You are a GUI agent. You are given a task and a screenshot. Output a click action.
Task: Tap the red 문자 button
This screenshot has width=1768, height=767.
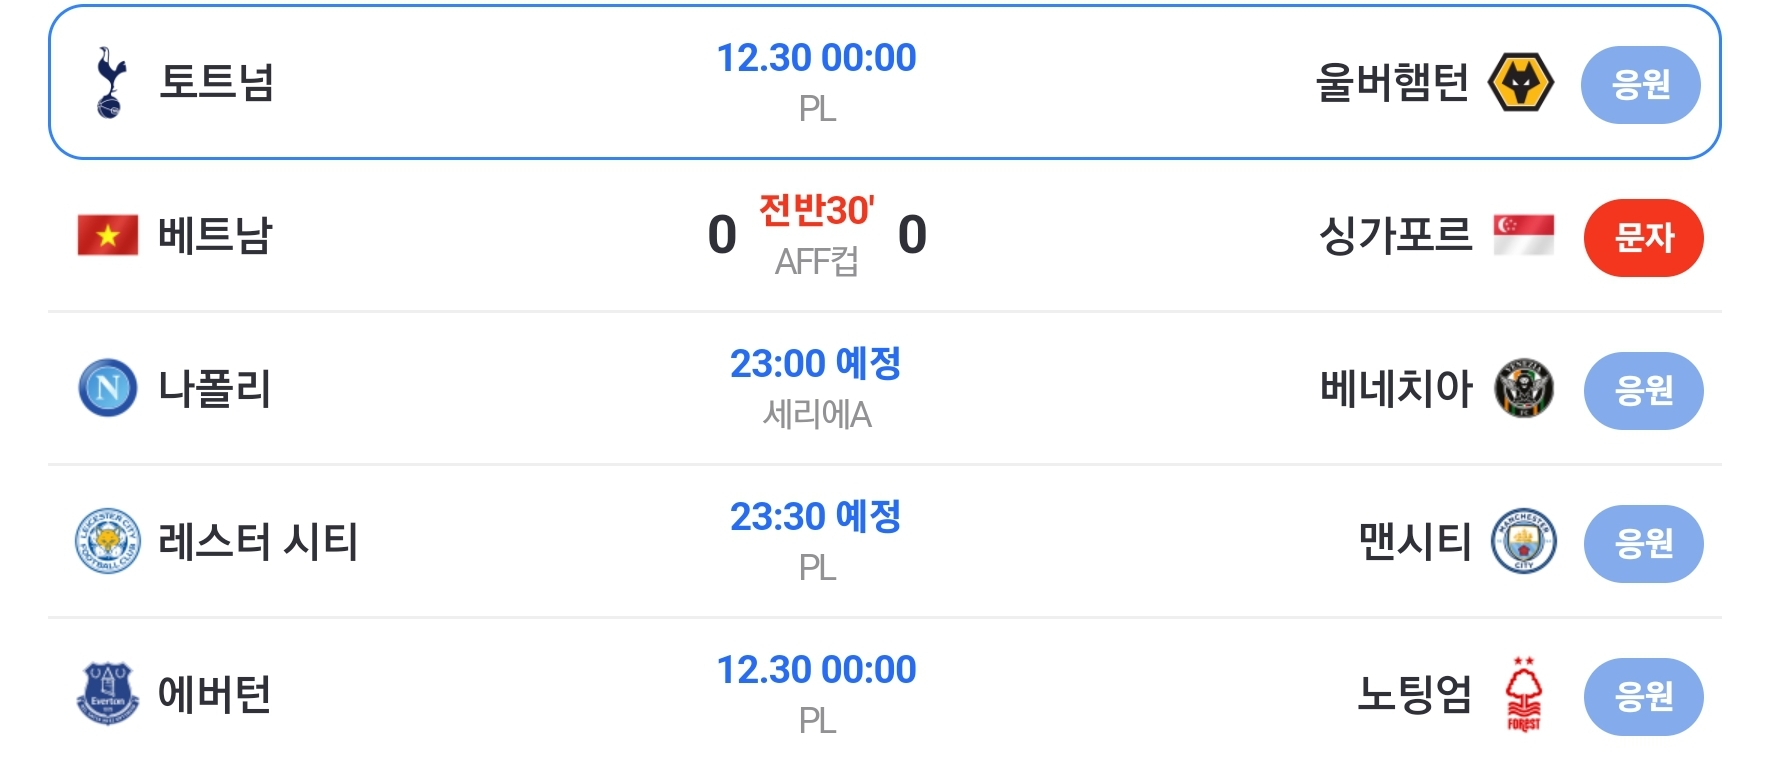point(1643,238)
